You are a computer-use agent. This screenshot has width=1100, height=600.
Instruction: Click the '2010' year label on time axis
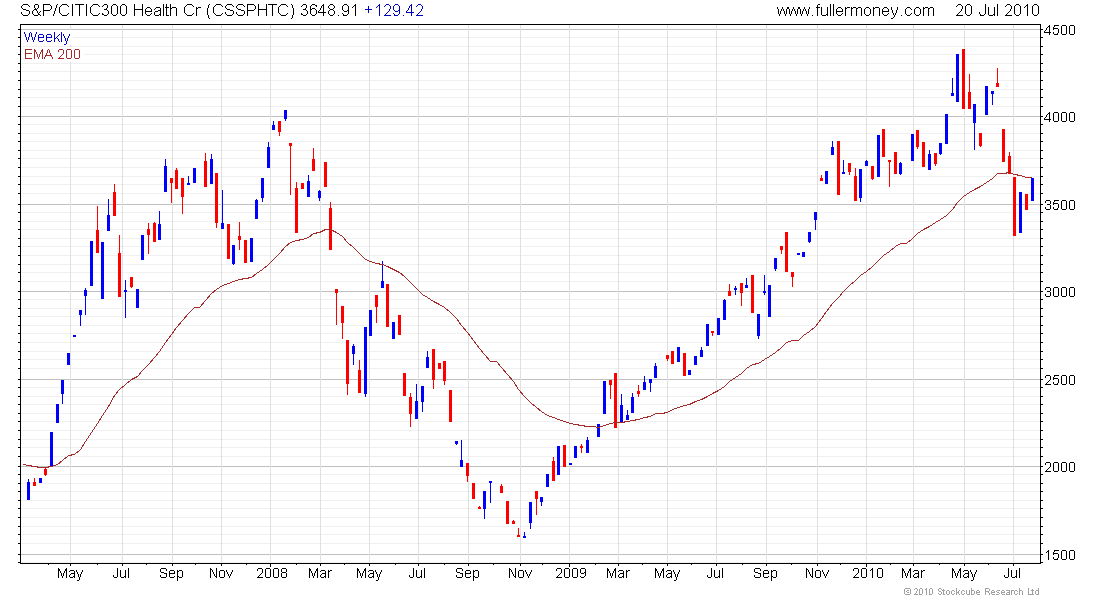(868, 573)
